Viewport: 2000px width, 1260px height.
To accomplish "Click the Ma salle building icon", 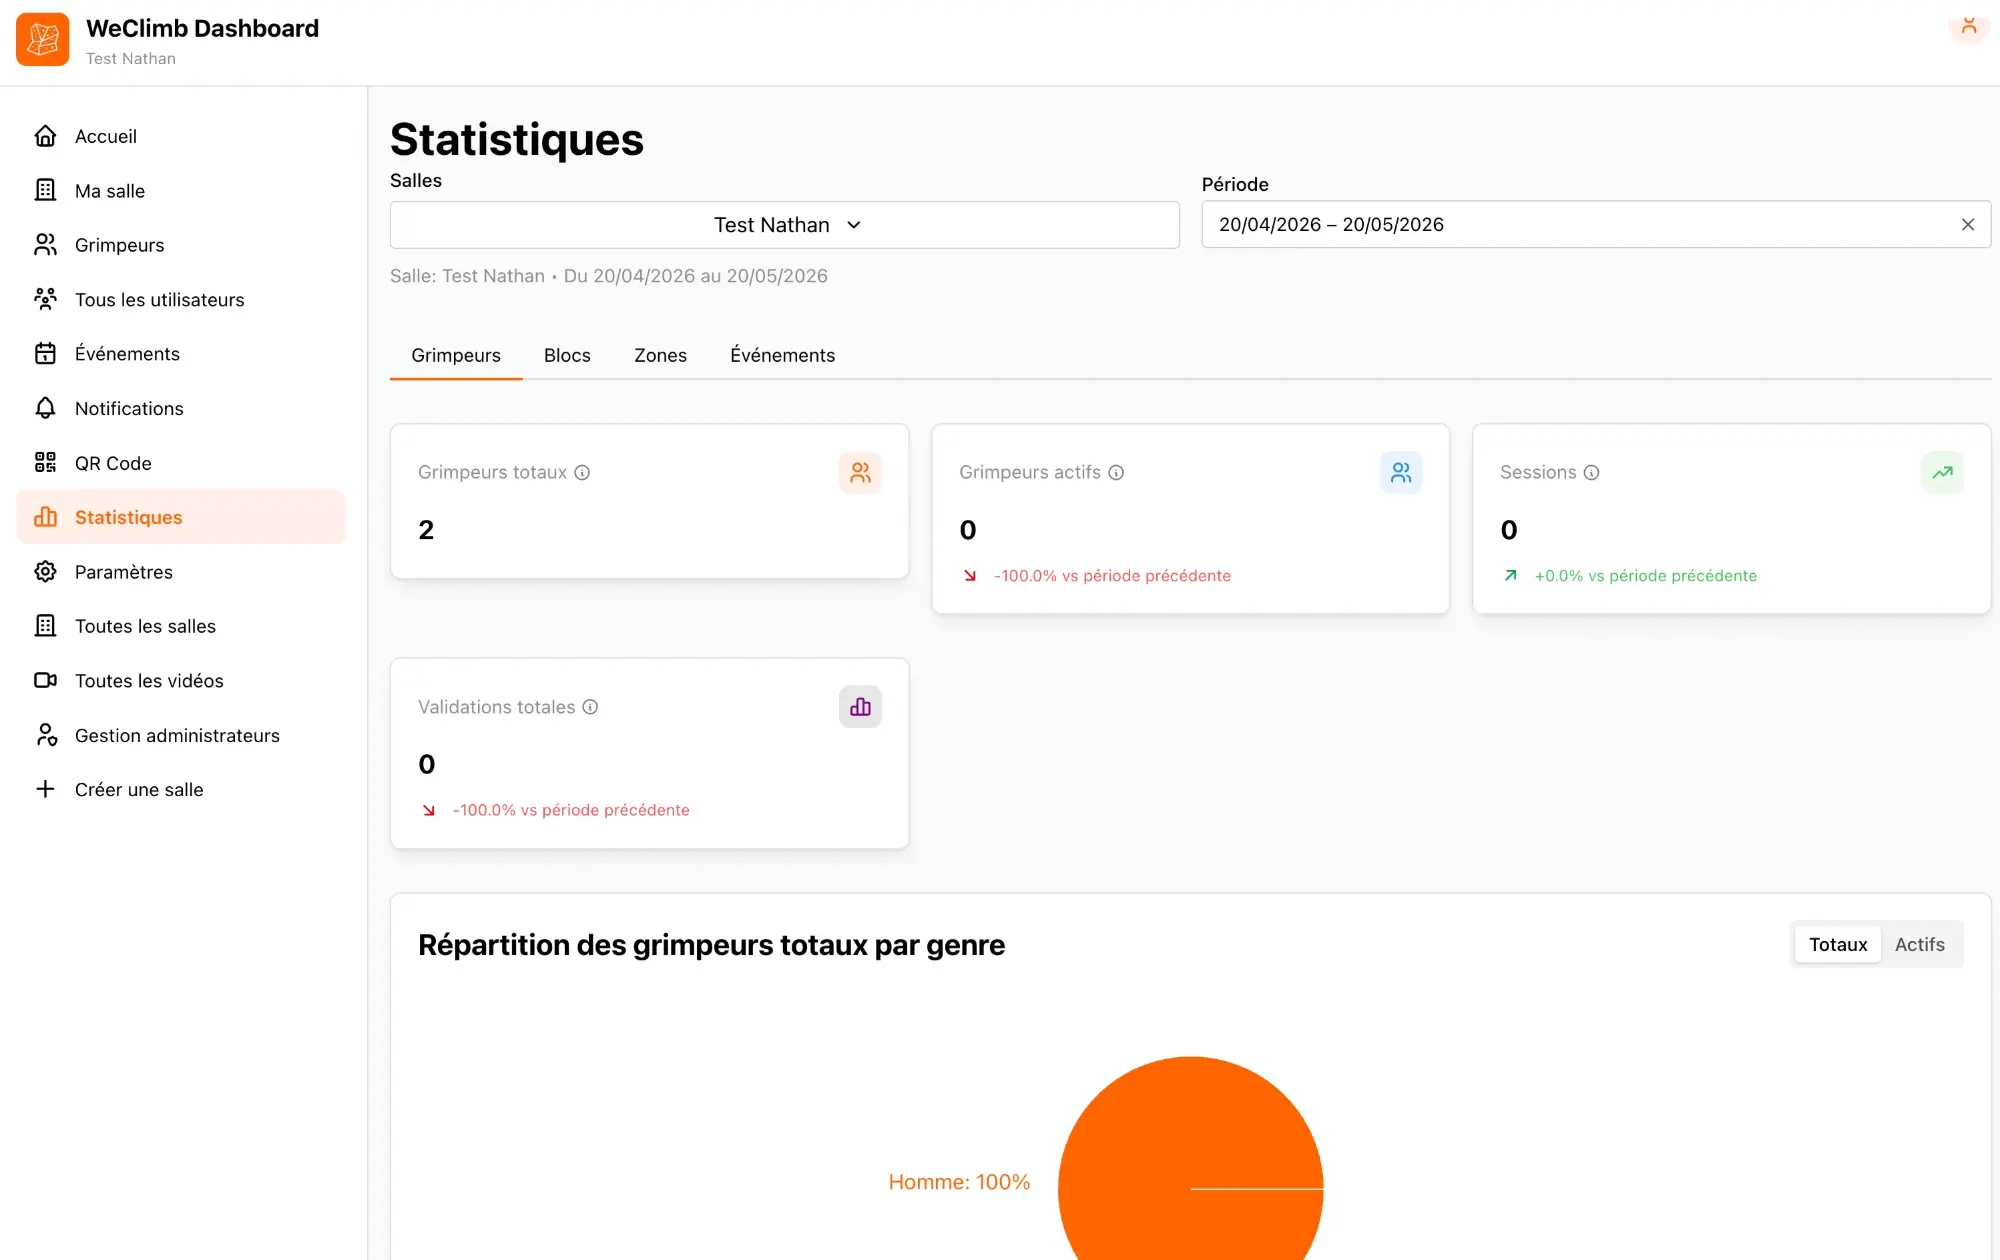I will click(45, 190).
